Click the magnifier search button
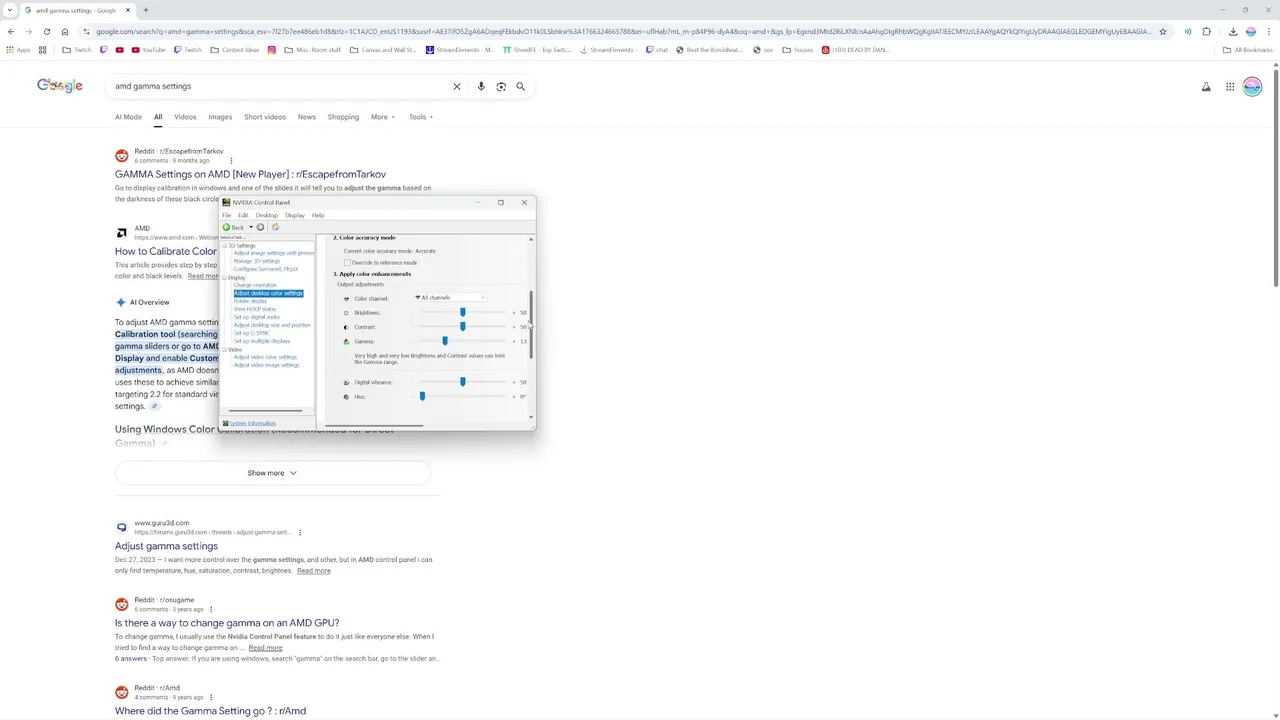Viewport: 1280px width, 720px height. coord(521,86)
